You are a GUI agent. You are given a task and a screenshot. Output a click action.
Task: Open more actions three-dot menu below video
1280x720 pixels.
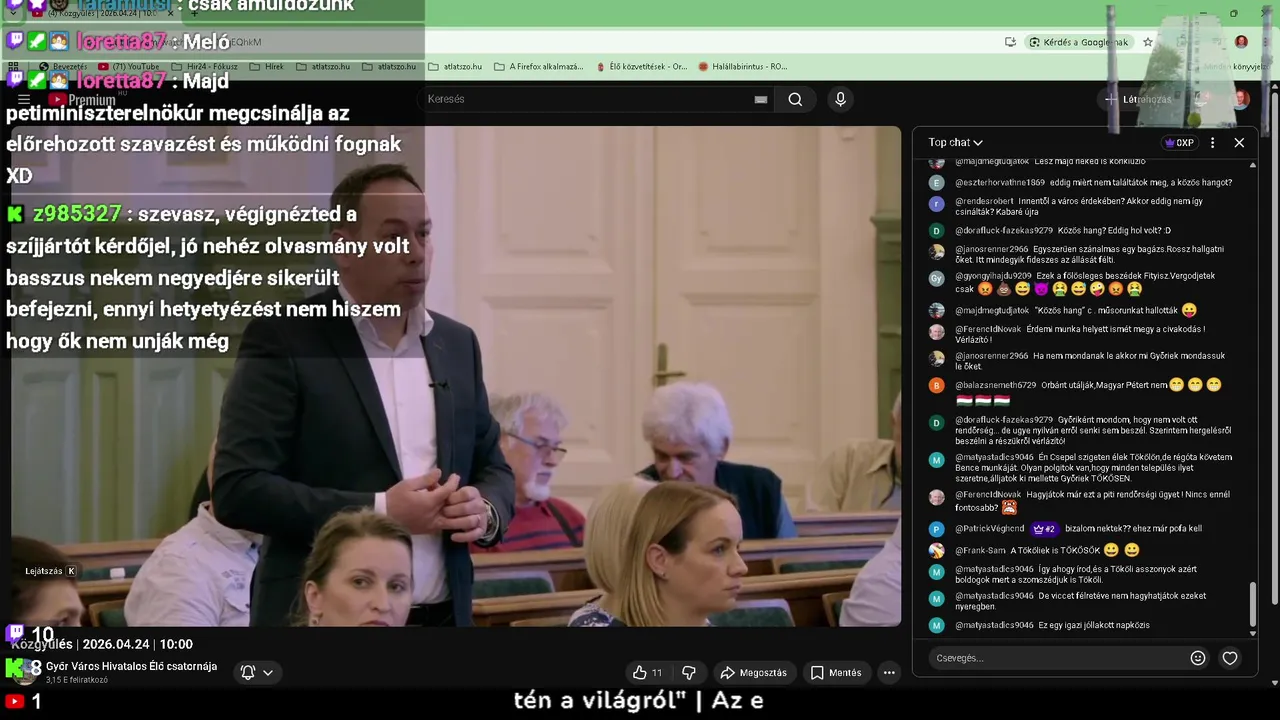click(889, 673)
